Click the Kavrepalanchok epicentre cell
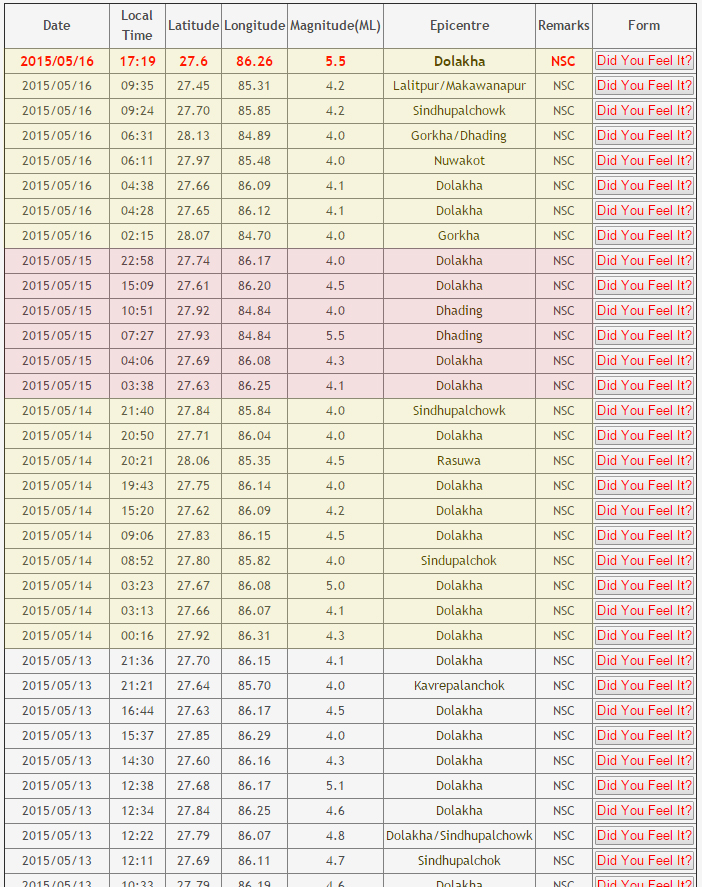Screen dimensions: 702x887 459,686
